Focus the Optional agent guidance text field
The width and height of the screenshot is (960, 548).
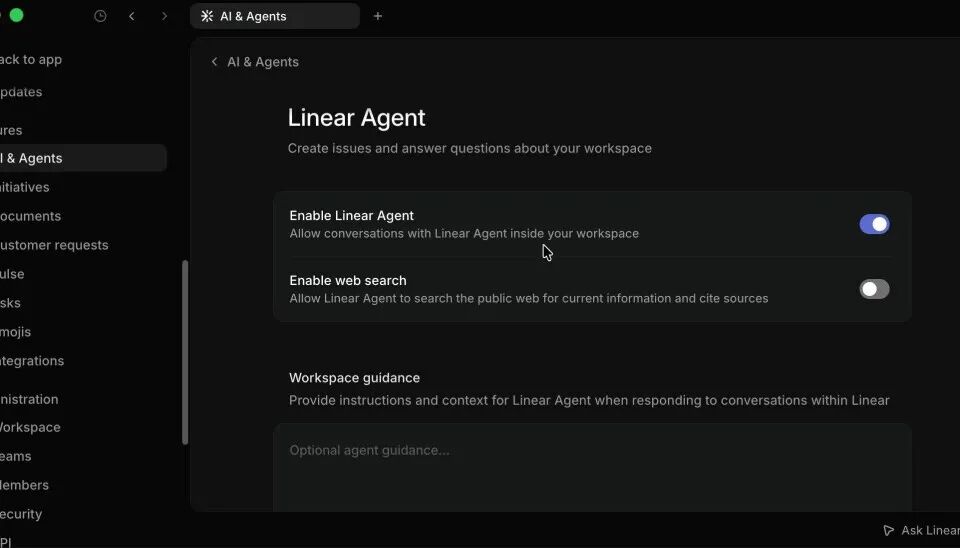tap(592, 467)
